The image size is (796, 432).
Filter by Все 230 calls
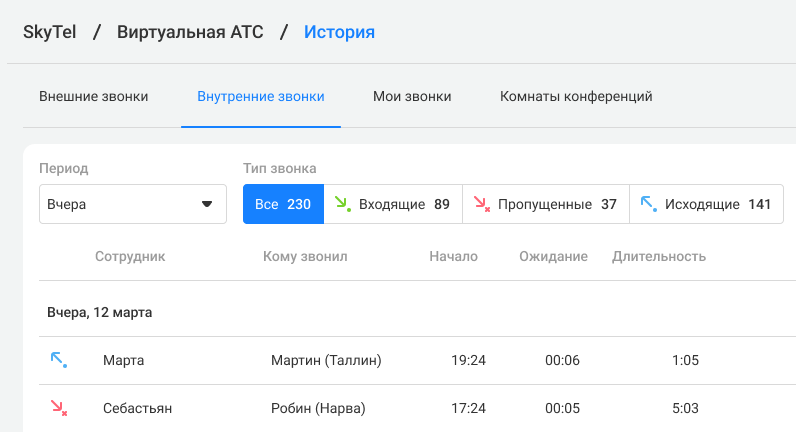[x=283, y=204]
